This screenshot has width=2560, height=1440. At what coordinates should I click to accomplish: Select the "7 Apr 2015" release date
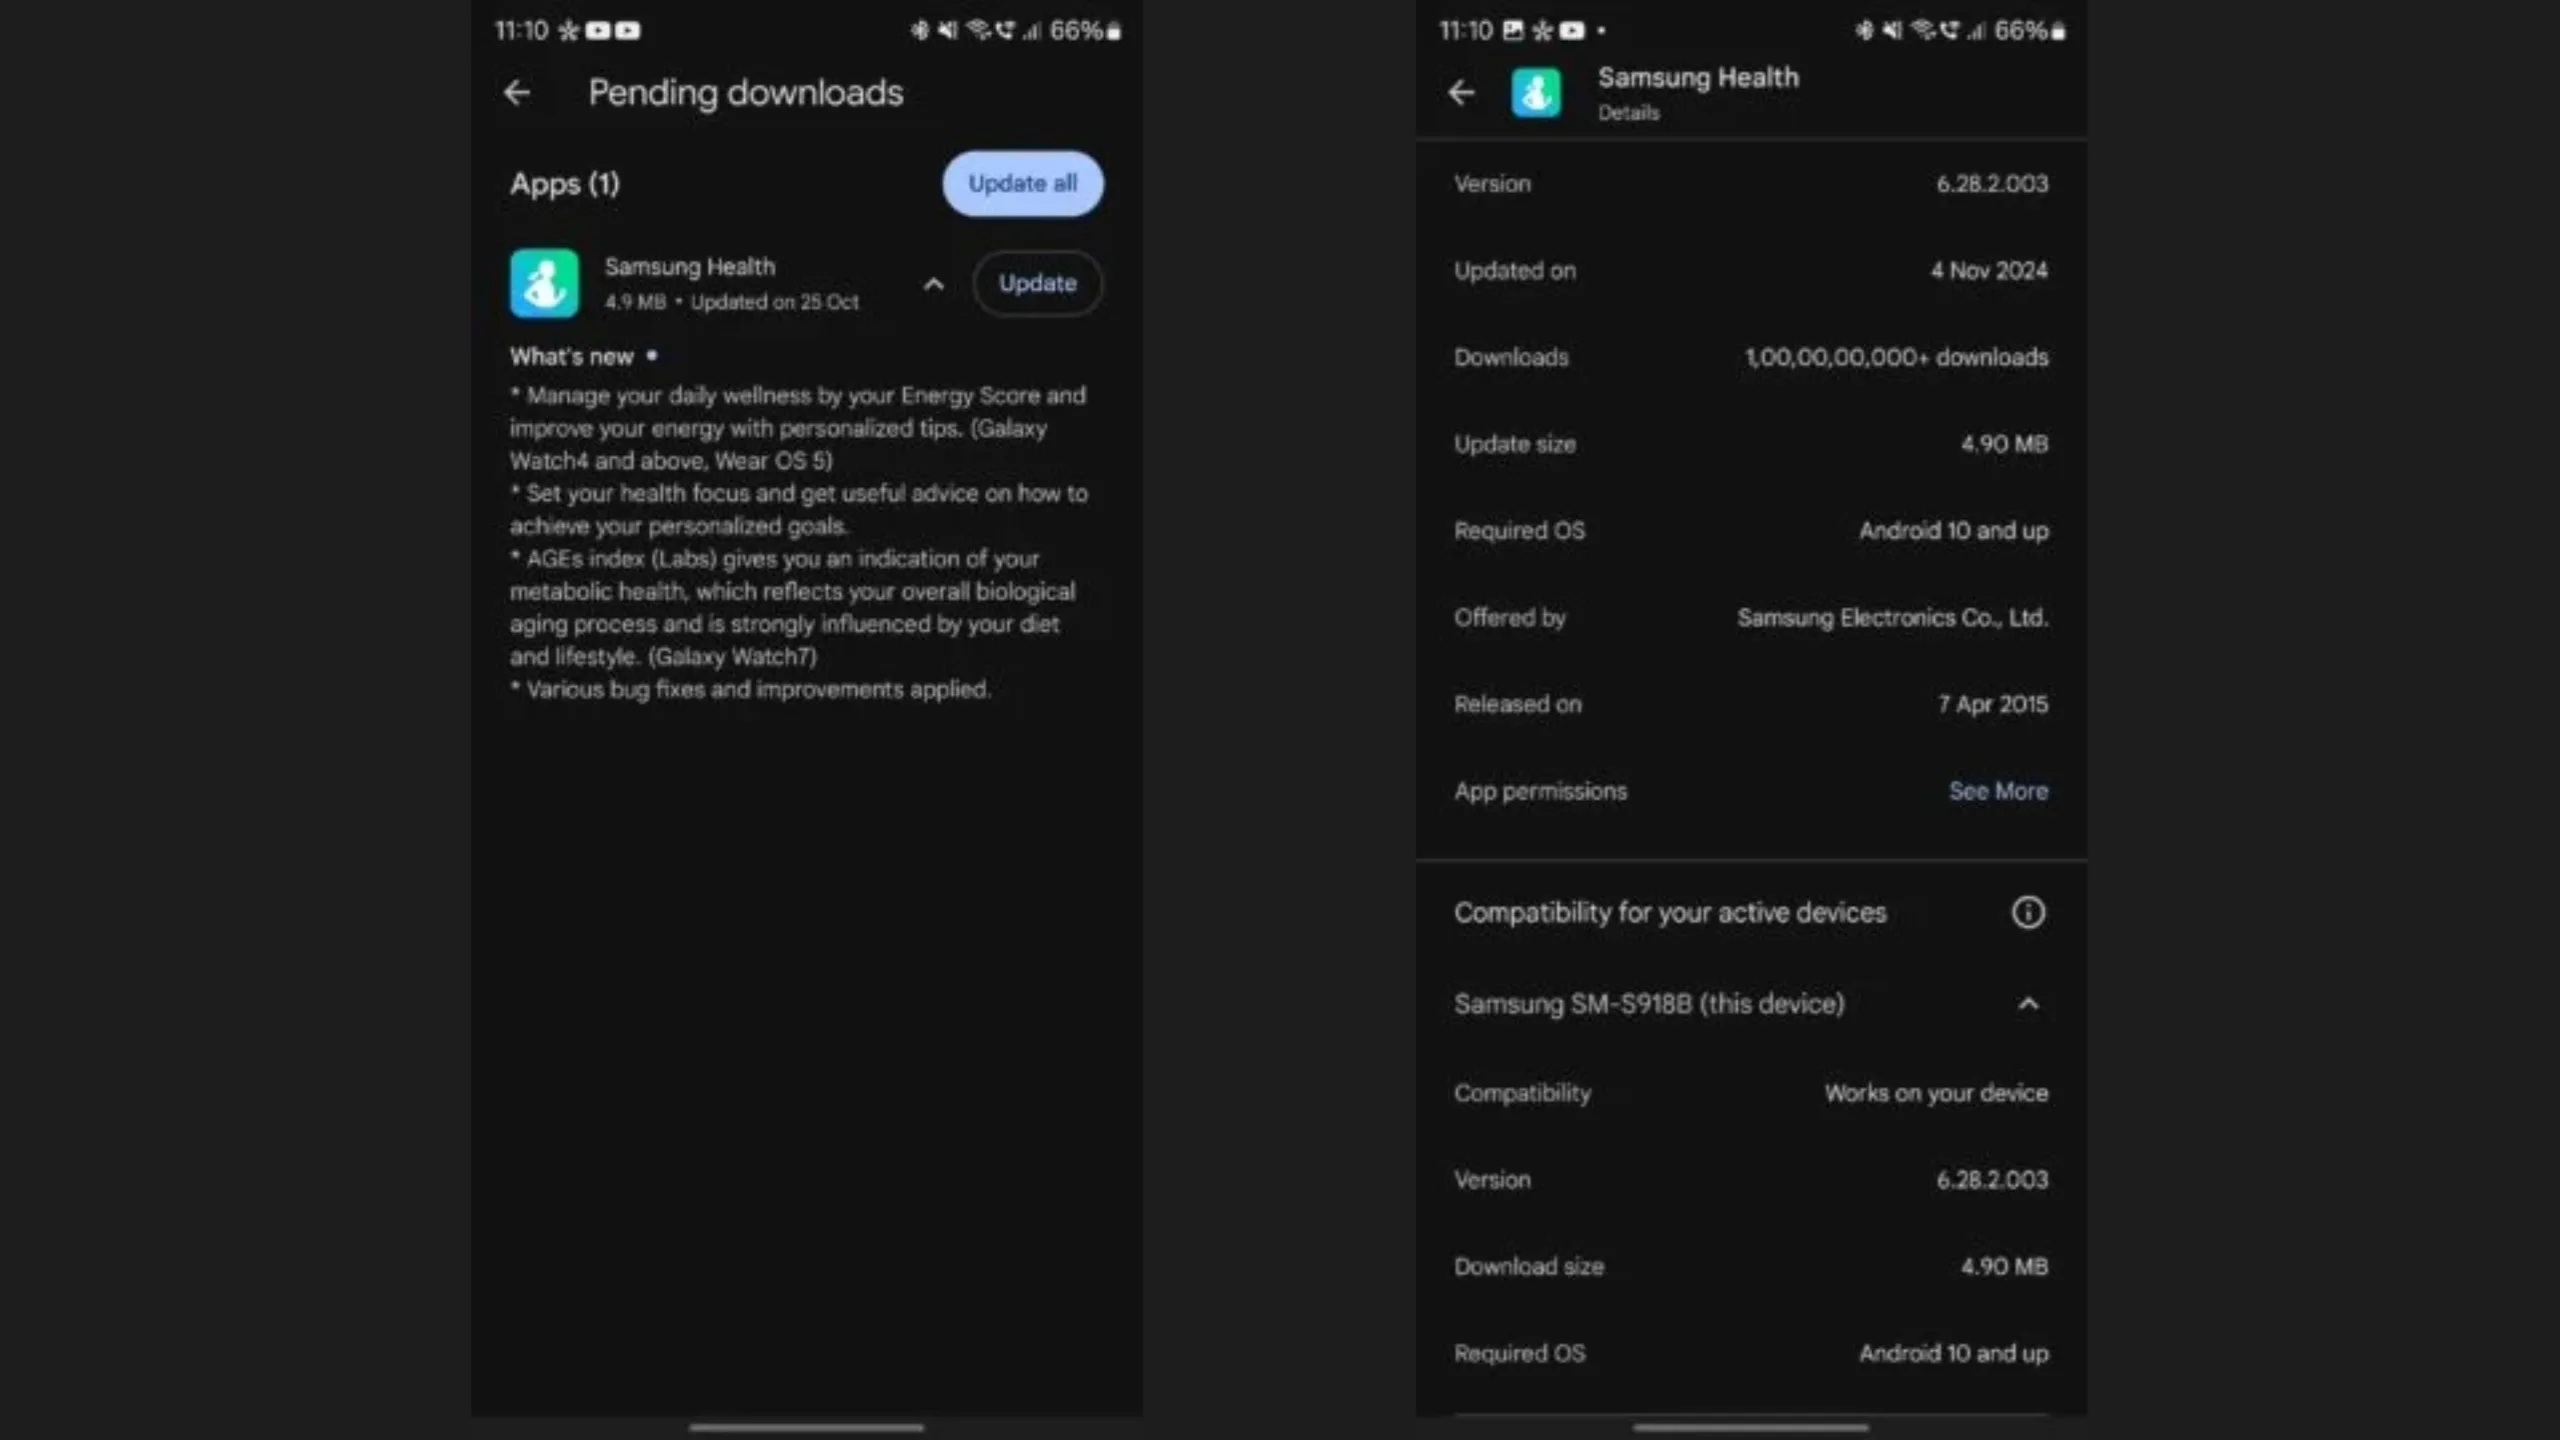(x=1992, y=705)
